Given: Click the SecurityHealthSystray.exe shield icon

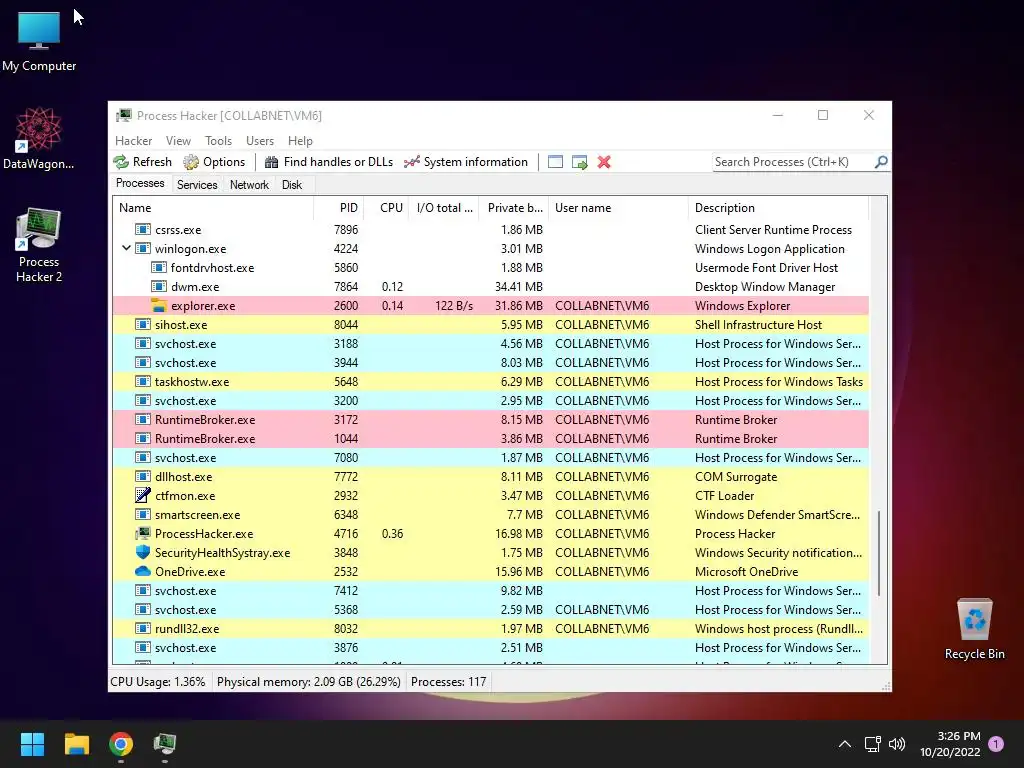Looking at the screenshot, I should click(x=143, y=552).
